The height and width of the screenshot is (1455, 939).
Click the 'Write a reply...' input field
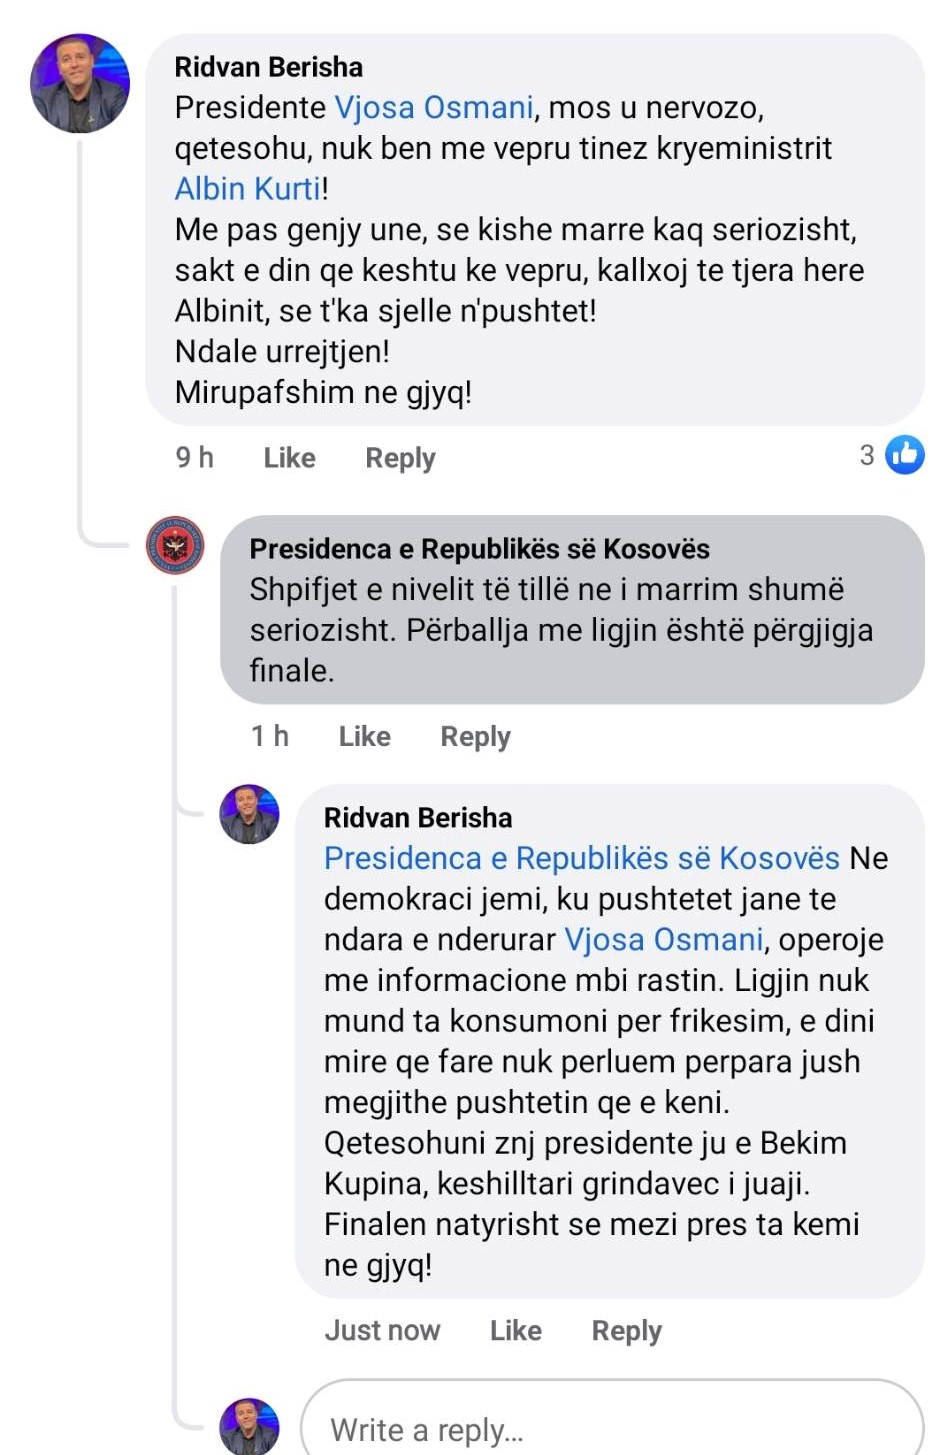coord(610,1429)
